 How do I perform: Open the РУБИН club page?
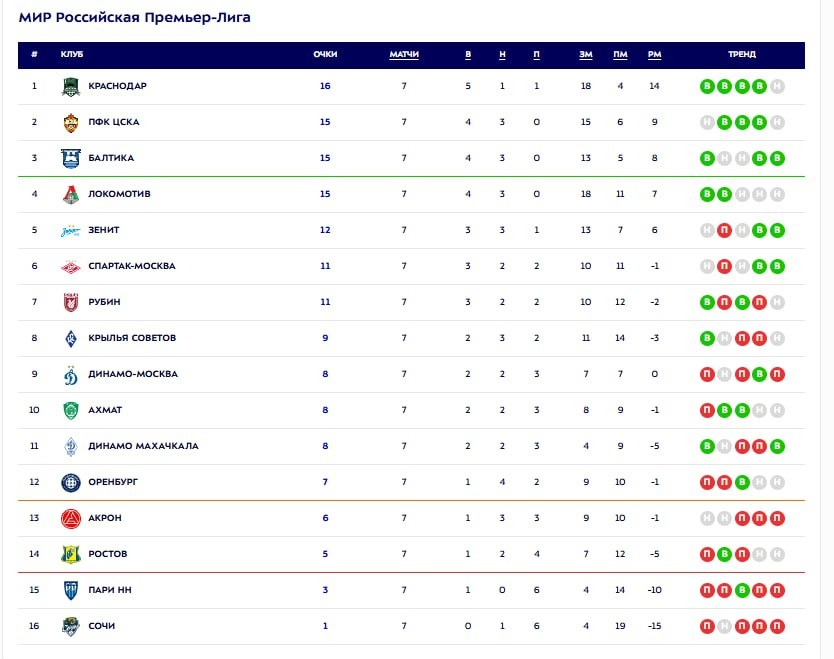[x=104, y=302]
